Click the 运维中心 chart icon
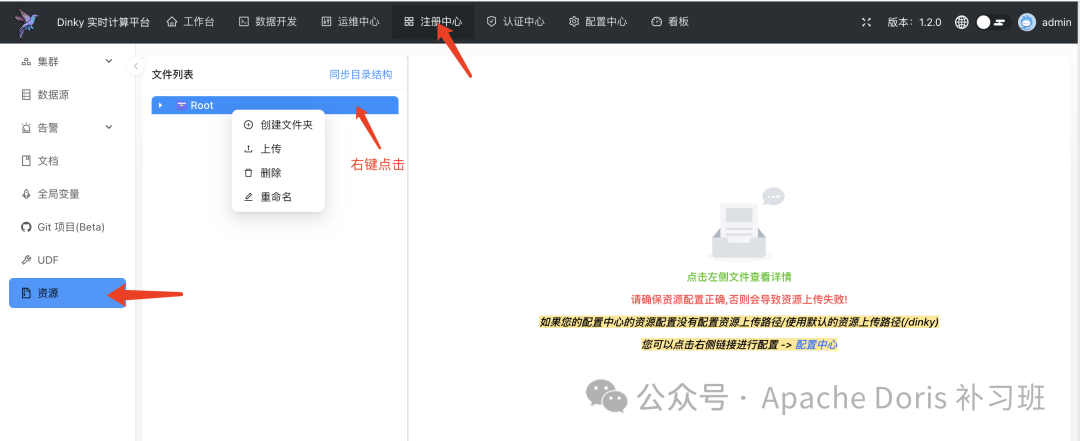 tap(326, 21)
